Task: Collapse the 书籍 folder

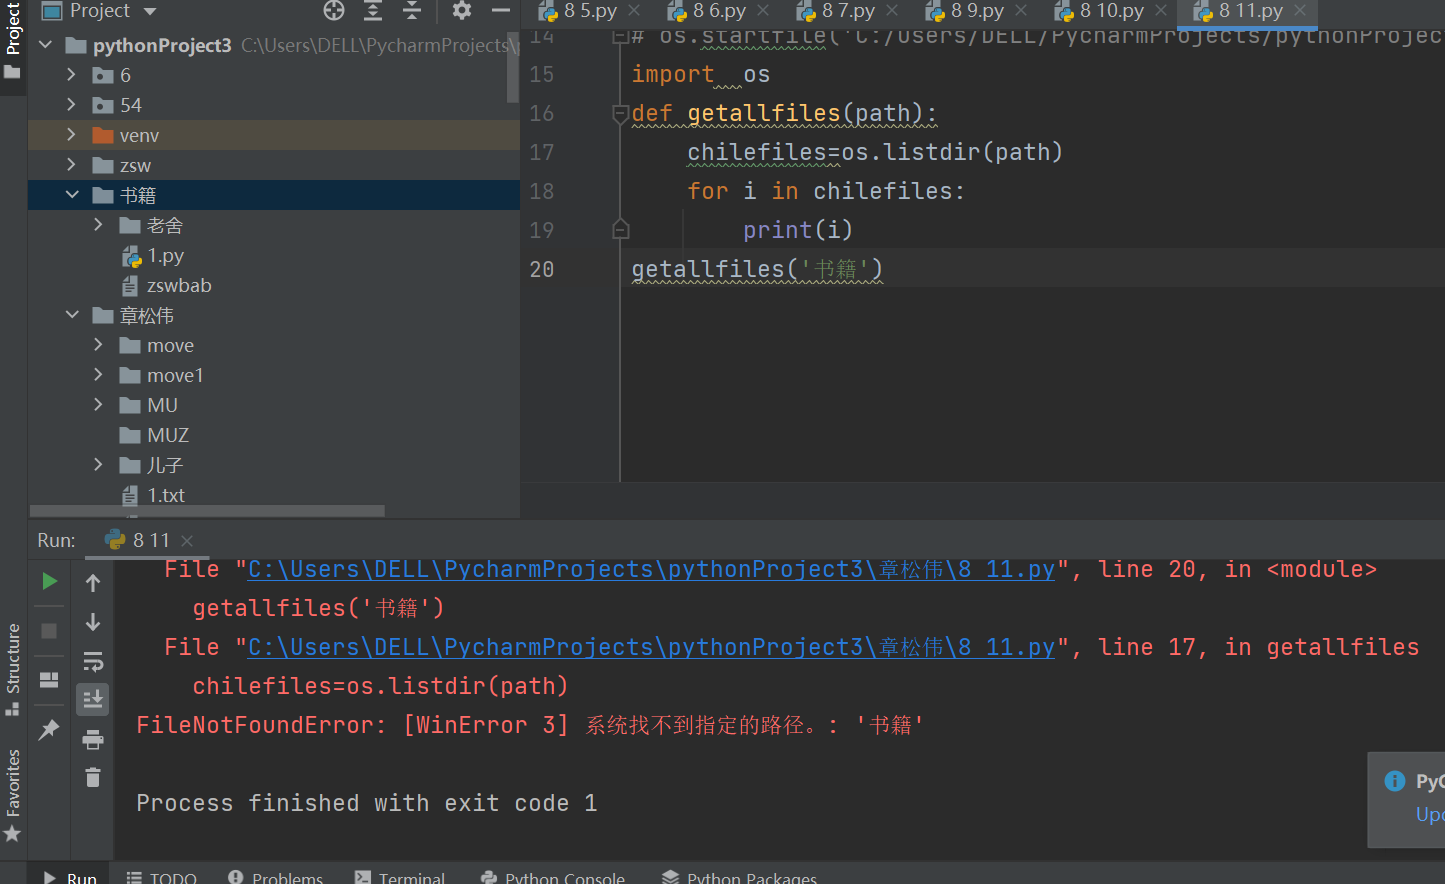Action: 71,195
